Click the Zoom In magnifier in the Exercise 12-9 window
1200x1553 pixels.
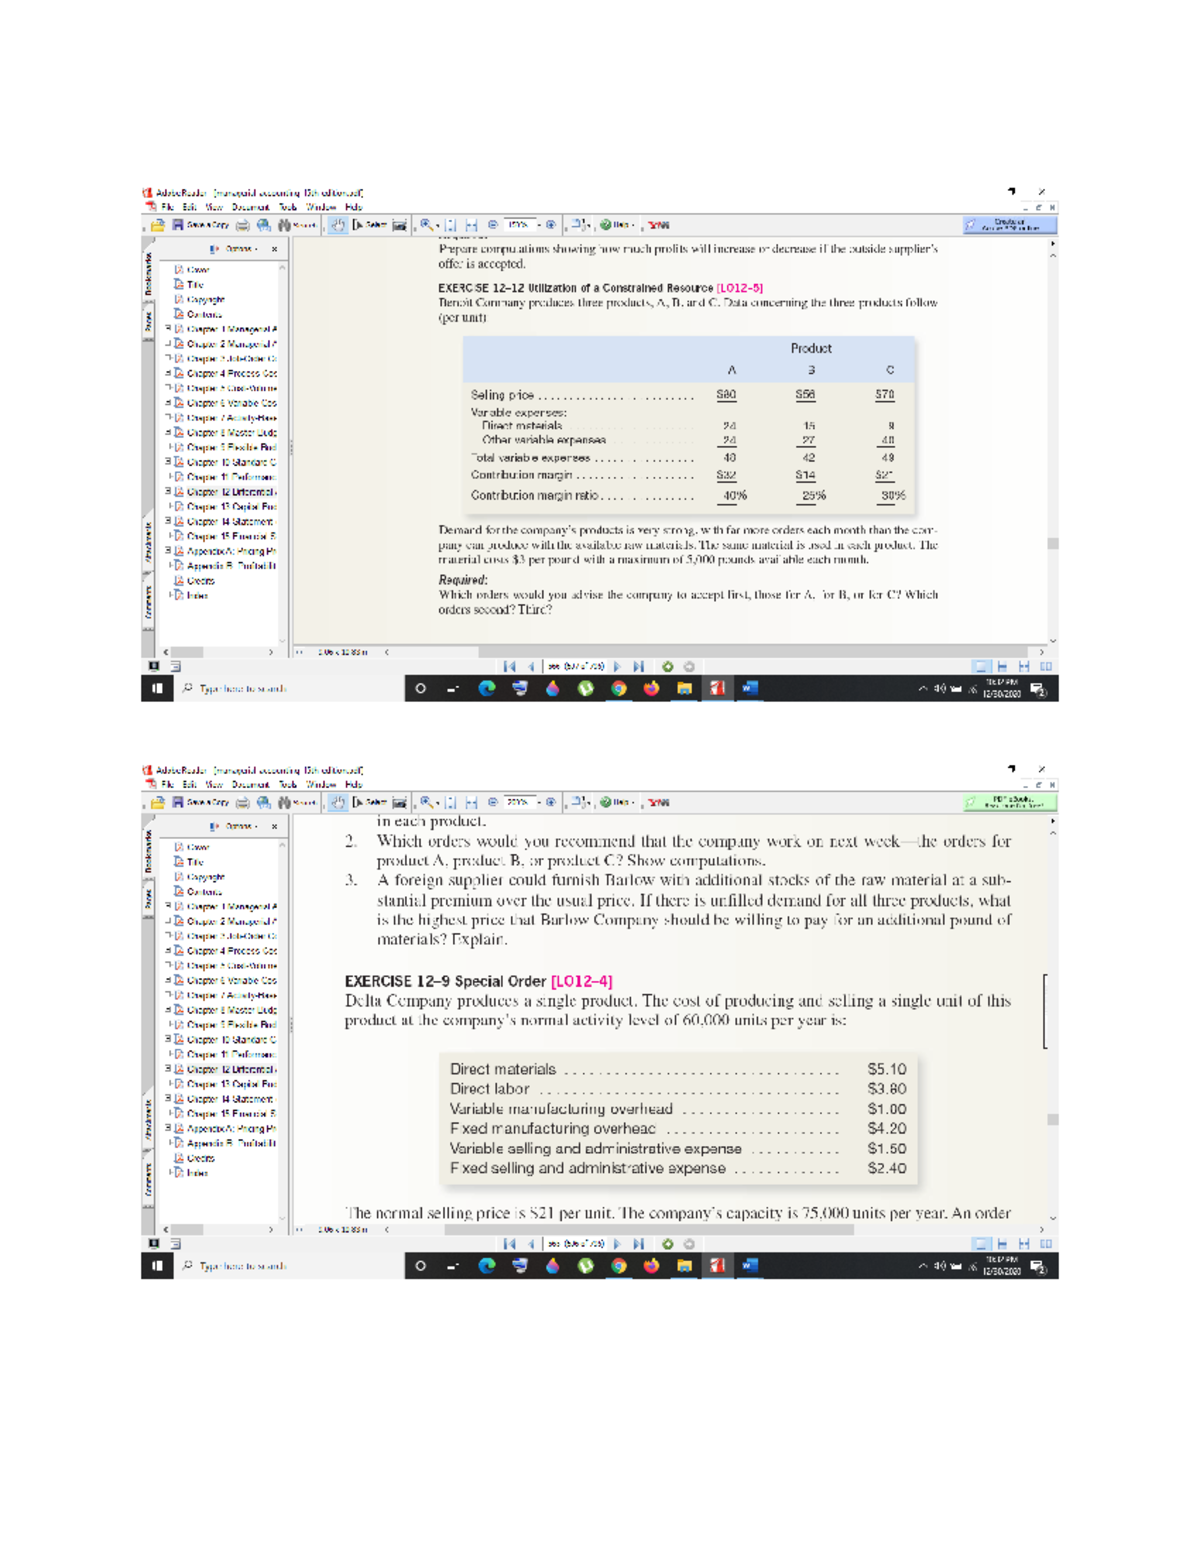pyautogui.click(x=428, y=803)
